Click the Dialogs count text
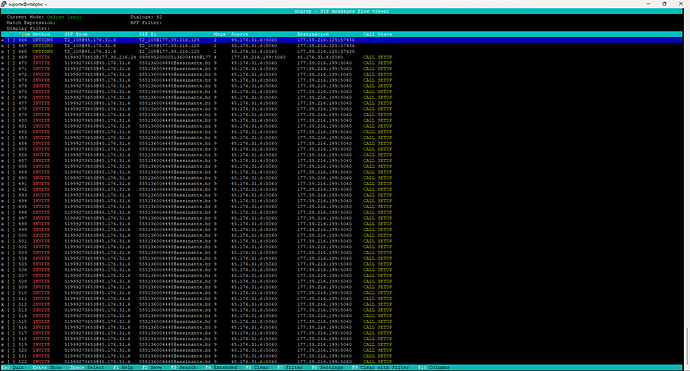The width and height of the screenshot is (690, 371). pos(146,17)
